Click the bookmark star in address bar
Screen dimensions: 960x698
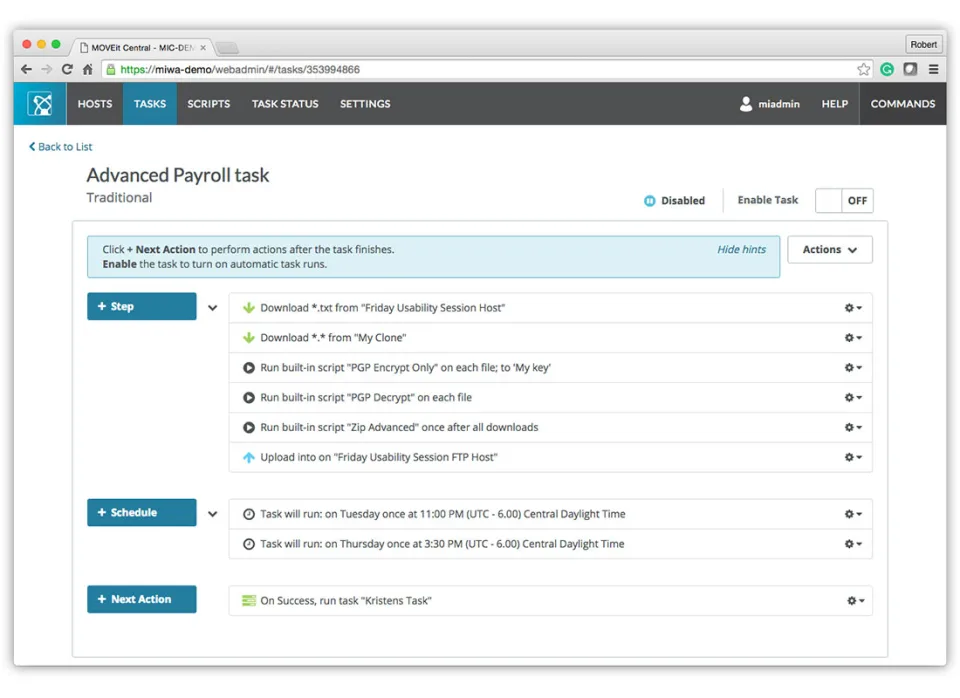(863, 69)
